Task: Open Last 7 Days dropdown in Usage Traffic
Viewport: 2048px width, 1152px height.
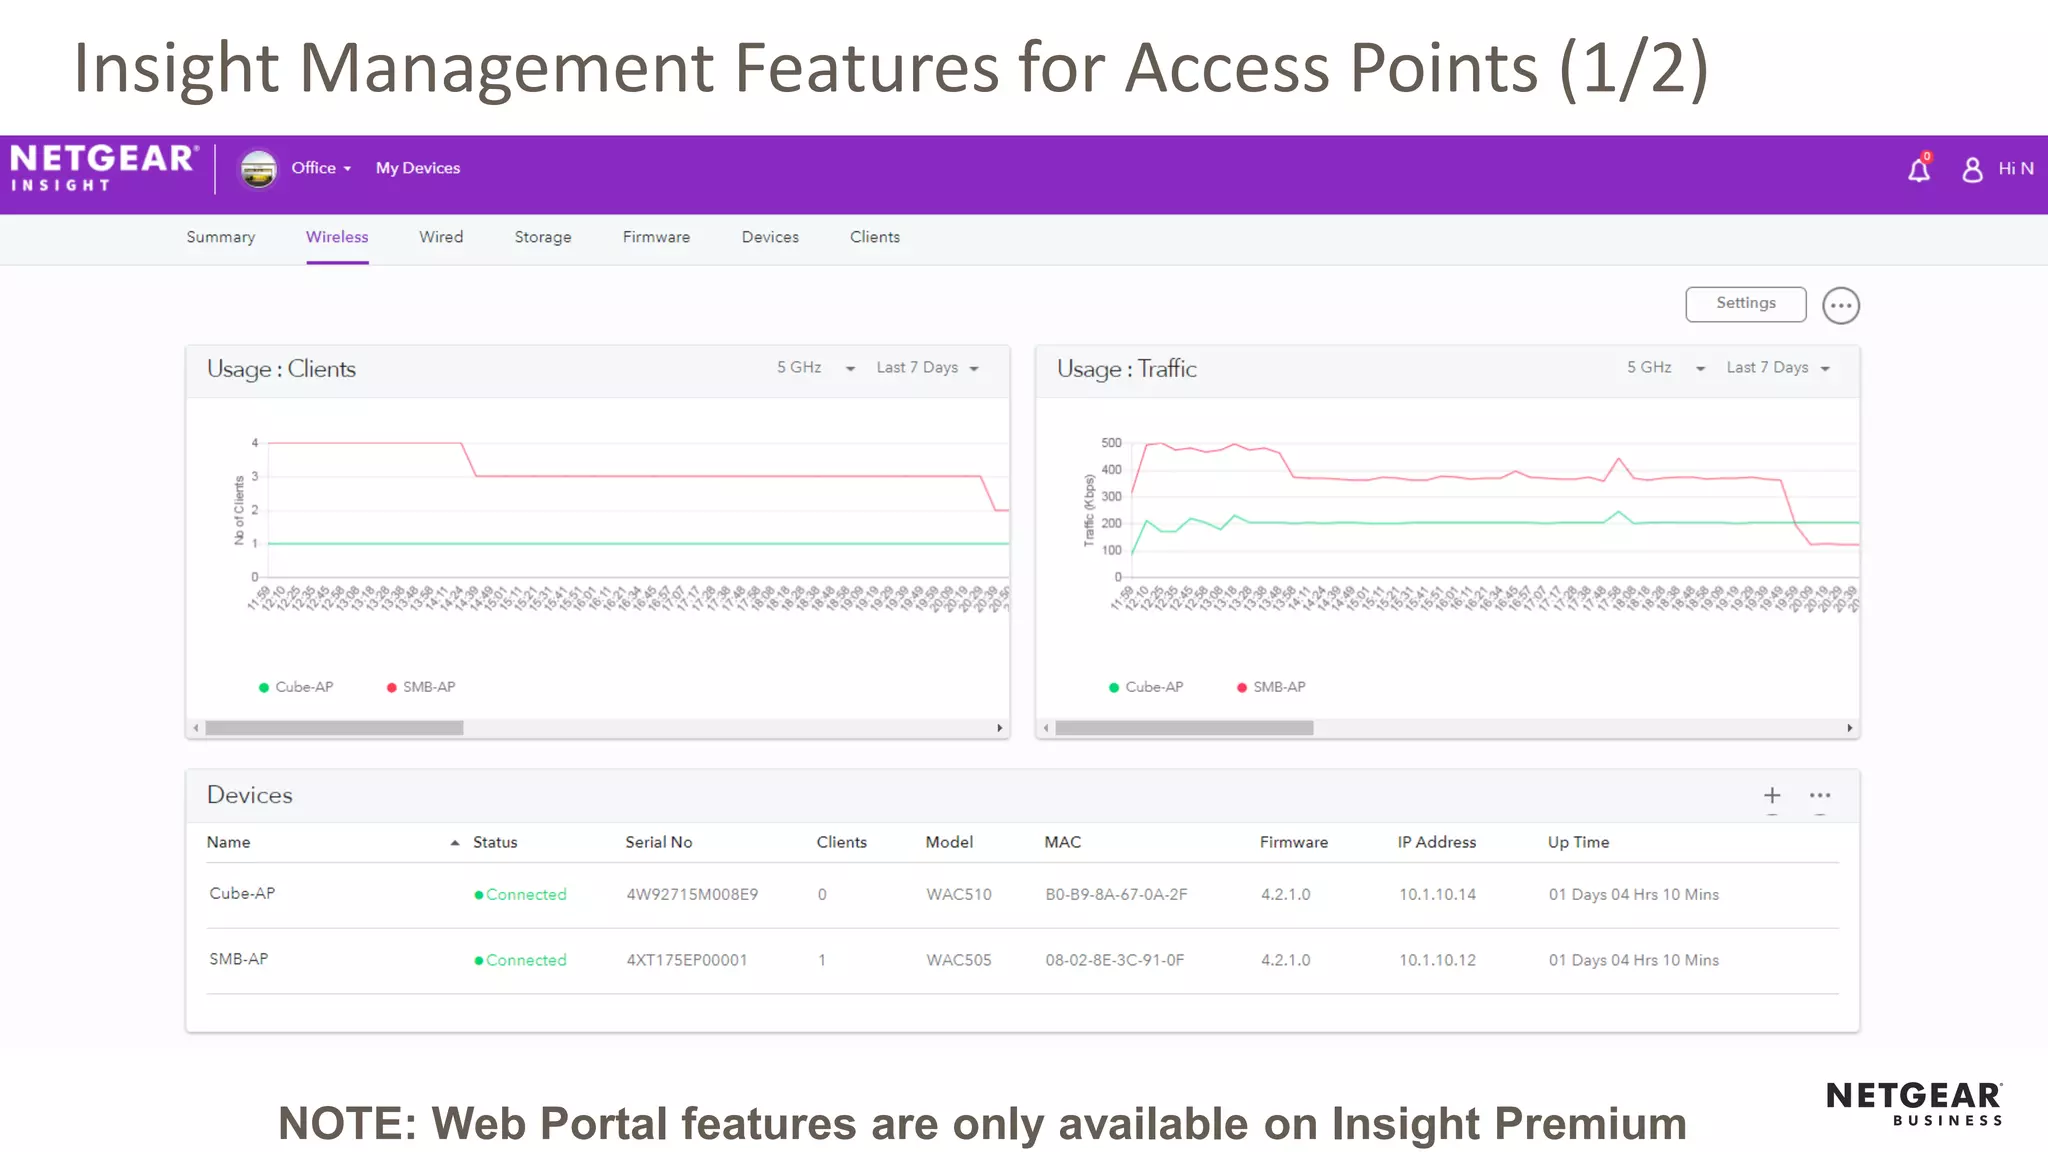Action: pos(1778,368)
